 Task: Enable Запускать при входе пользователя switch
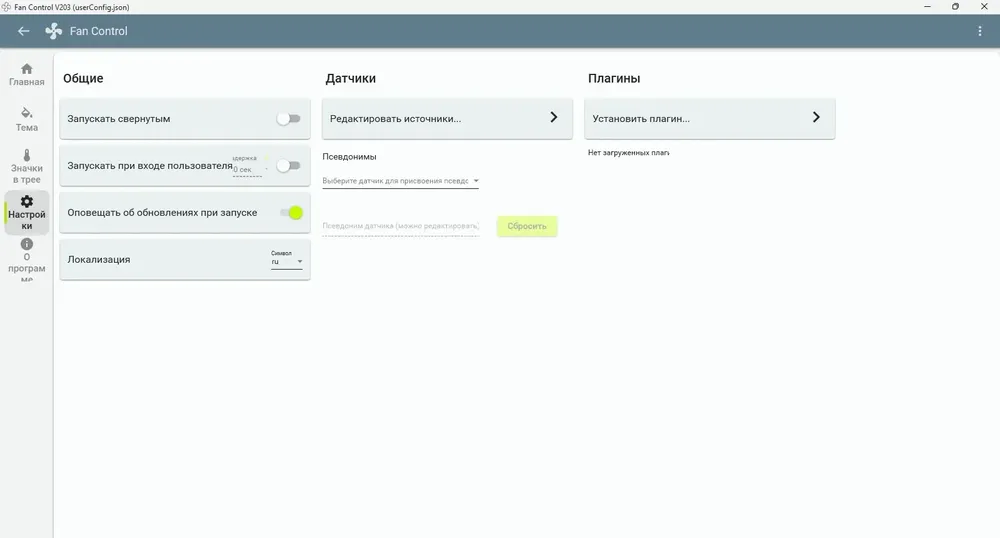point(288,166)
